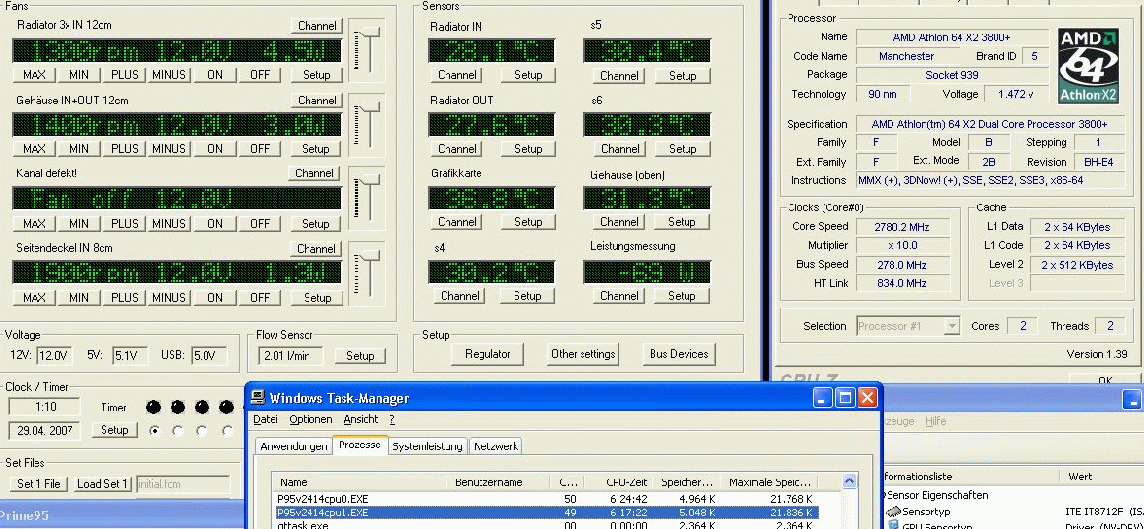Image resolution: width=1144 pixels, height=529 pixels.
Task: Open the Regulator settings
Action: [487, 354]
